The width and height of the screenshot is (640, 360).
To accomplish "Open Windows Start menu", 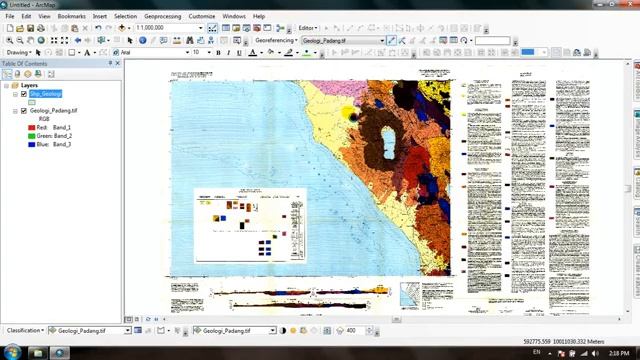I will pyautogui.click(x=12, y=352).
